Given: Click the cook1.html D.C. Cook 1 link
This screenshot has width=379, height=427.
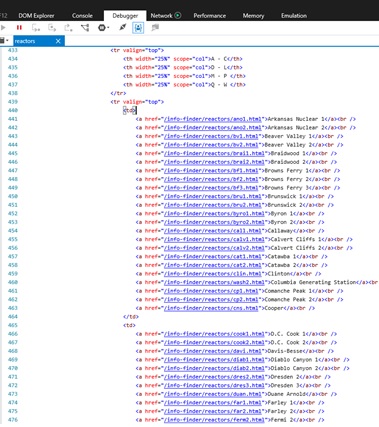Looking at the screenshot, I should (214, 334).
